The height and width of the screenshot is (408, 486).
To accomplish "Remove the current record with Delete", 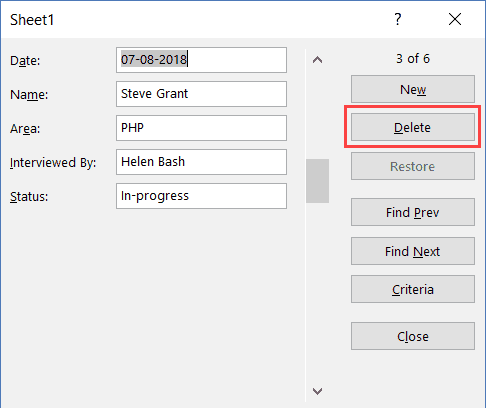I will [x=413, y=127].
